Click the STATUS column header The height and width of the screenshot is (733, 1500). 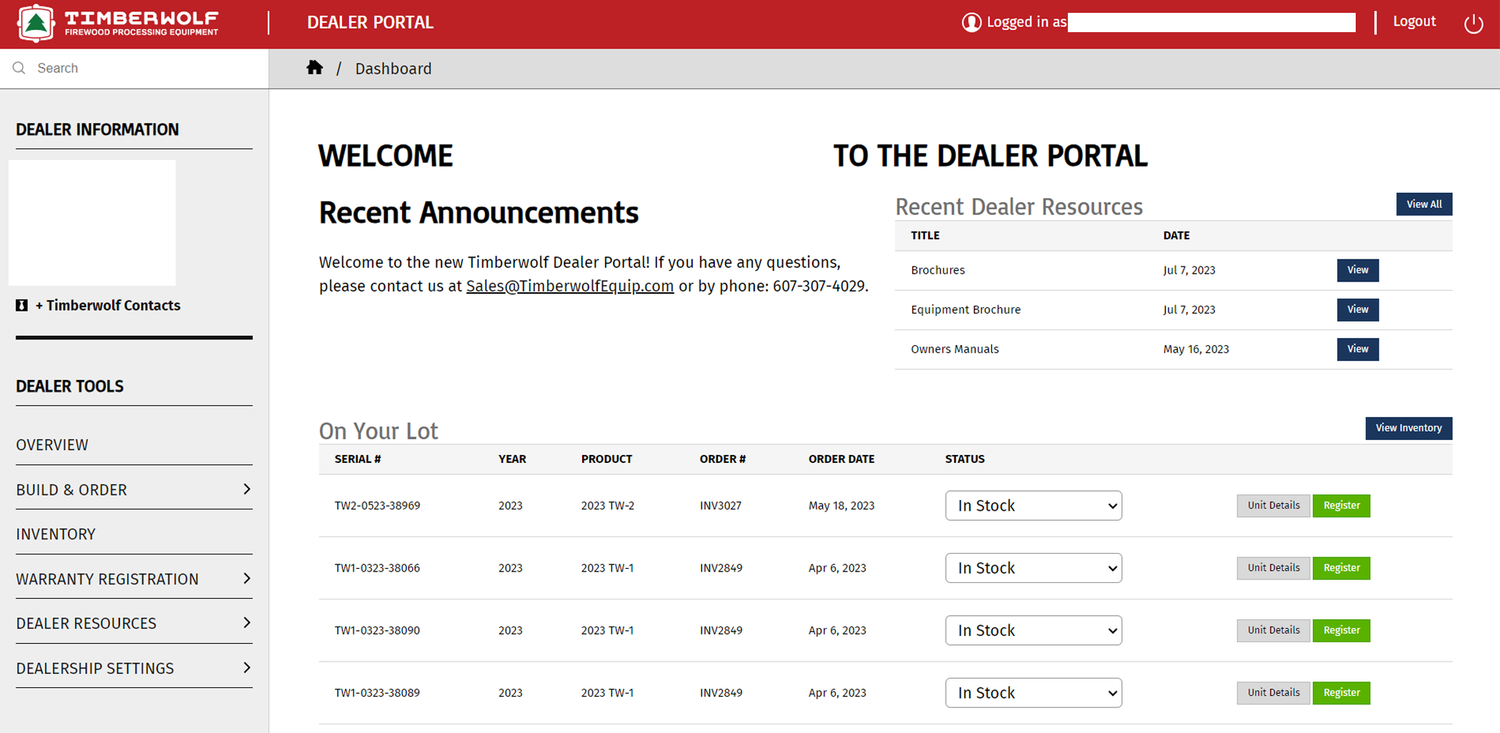tap(965, 459)
